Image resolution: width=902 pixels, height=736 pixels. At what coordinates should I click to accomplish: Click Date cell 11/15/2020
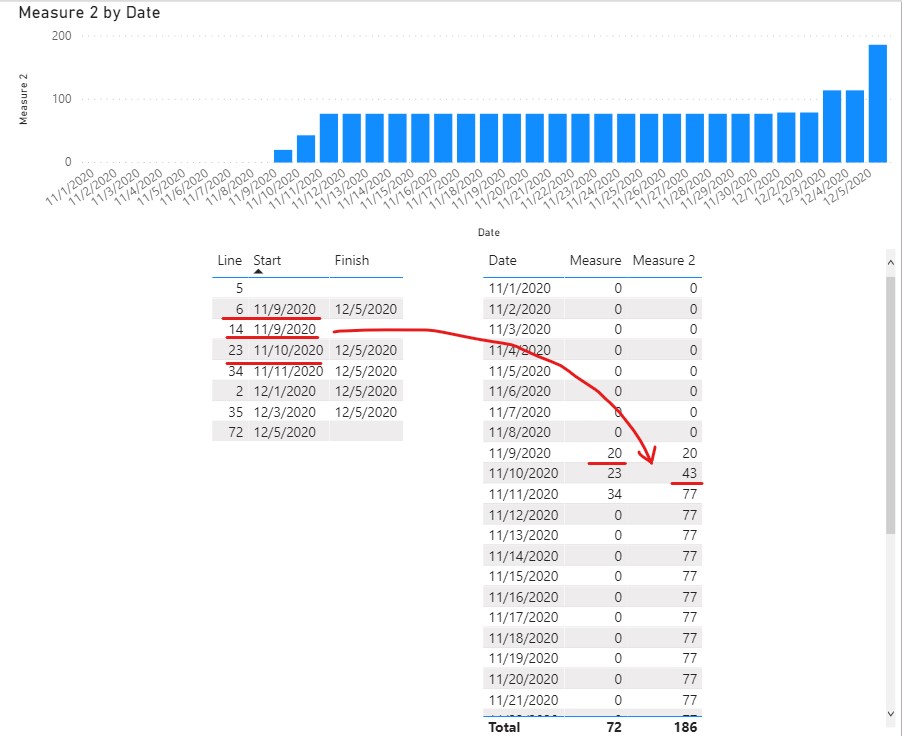(x=523, y=576)
